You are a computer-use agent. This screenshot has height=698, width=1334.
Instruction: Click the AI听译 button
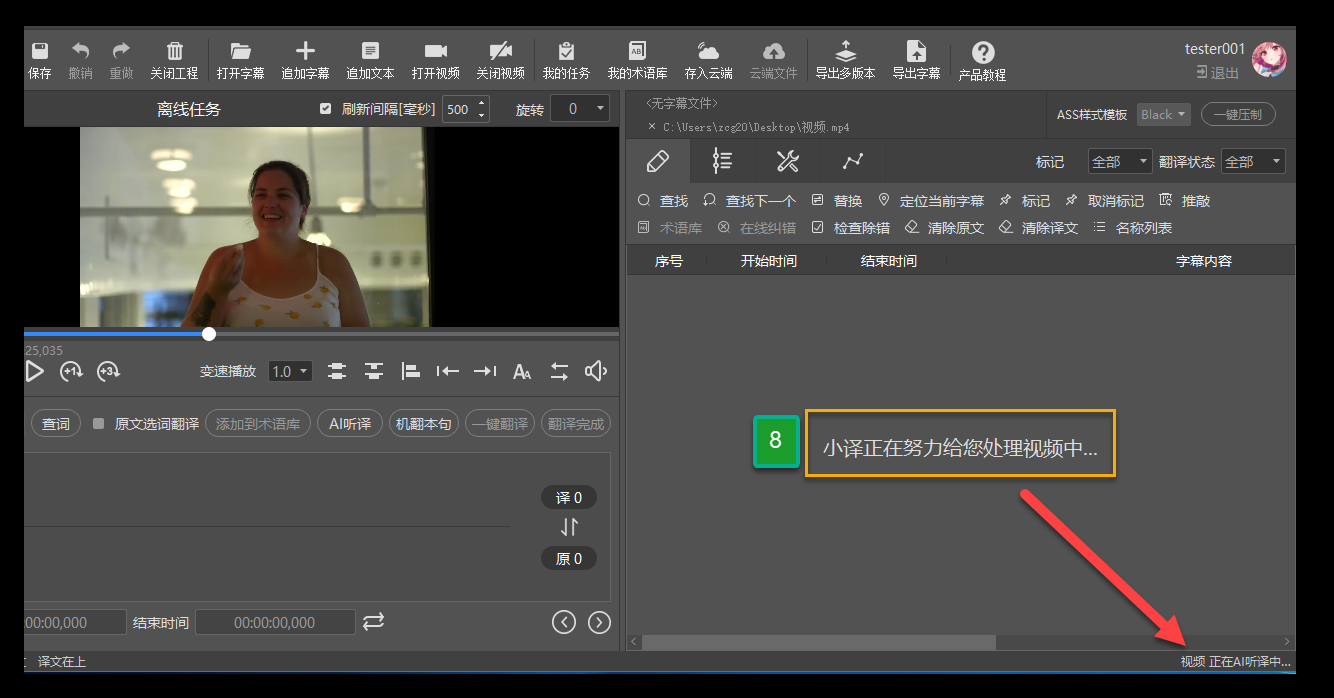tap(349, 423)
